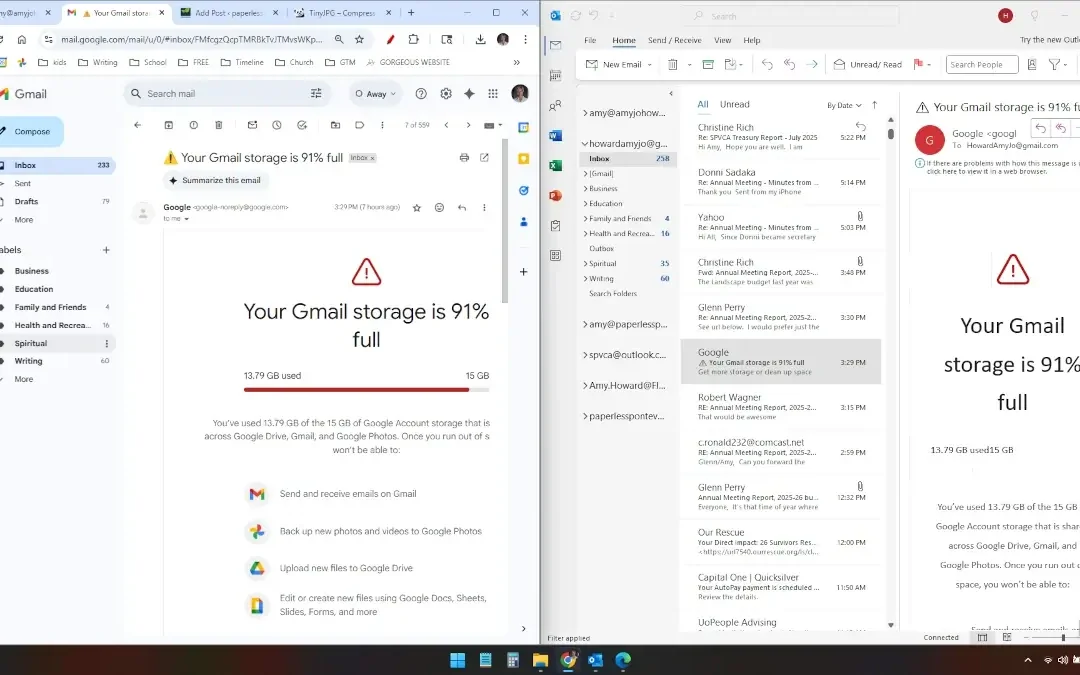Viewport: 1080px width, 675px height.
Task: Open the Google apps grid
Action: click(x=493, y=94)
